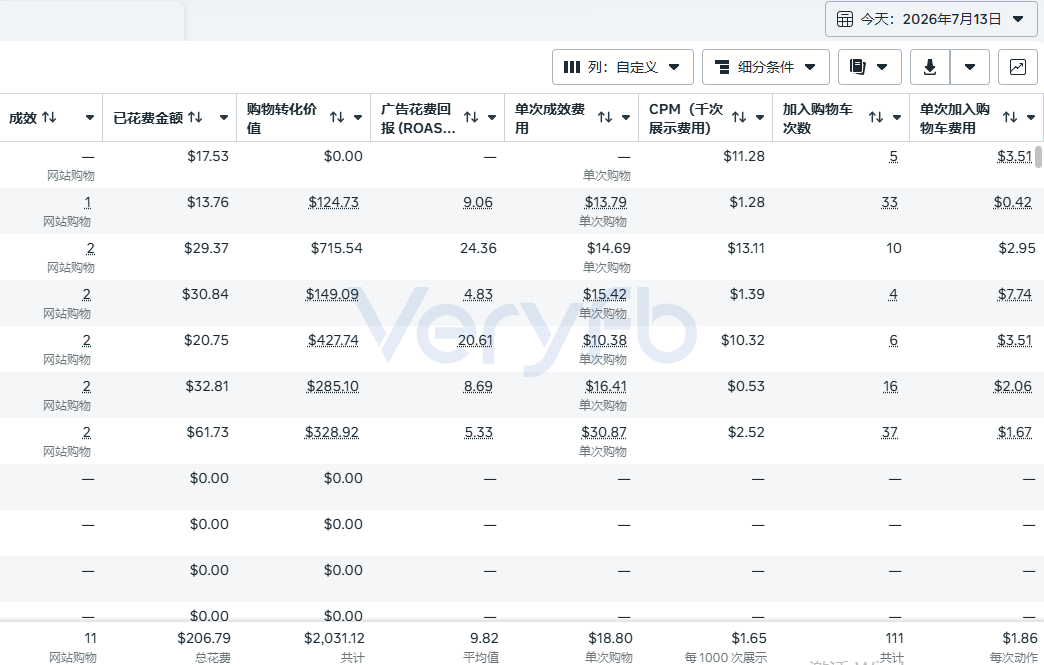Click the $715.54 purchase value cell
Image resolution: width=1044 pixels, height=665 pixels.
pos(337,248)
